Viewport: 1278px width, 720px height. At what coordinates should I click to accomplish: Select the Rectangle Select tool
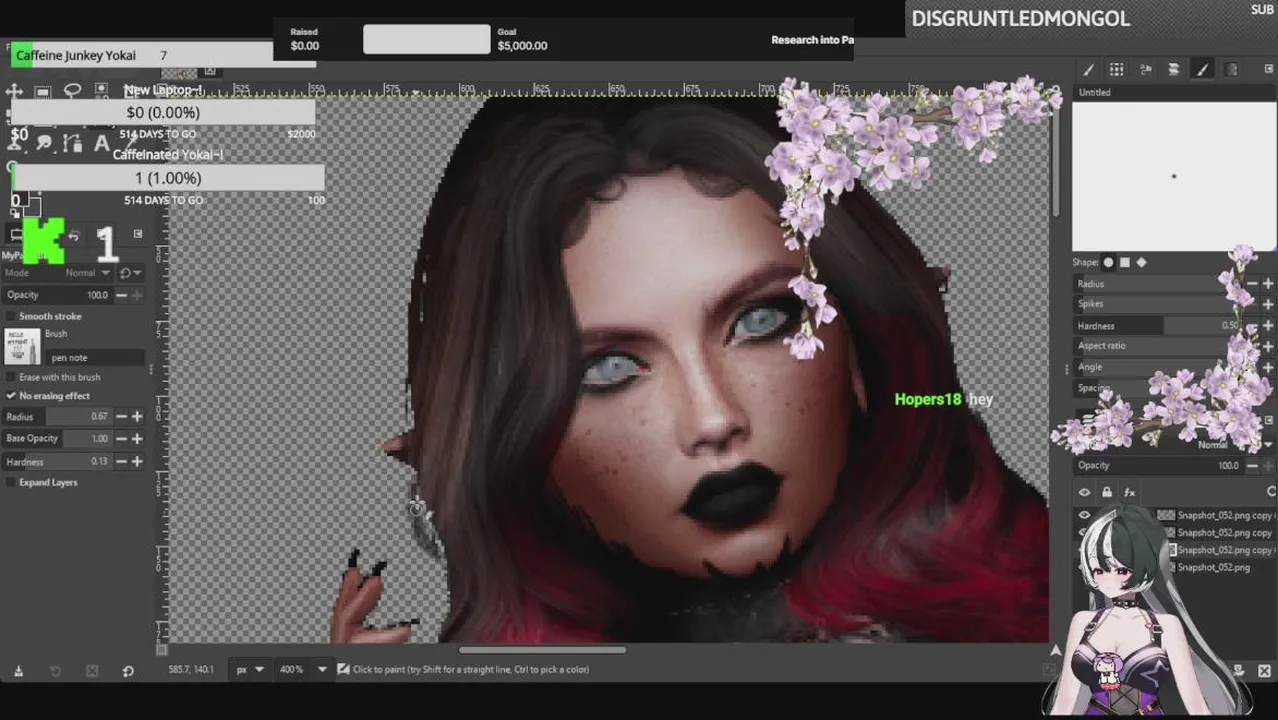43,91
